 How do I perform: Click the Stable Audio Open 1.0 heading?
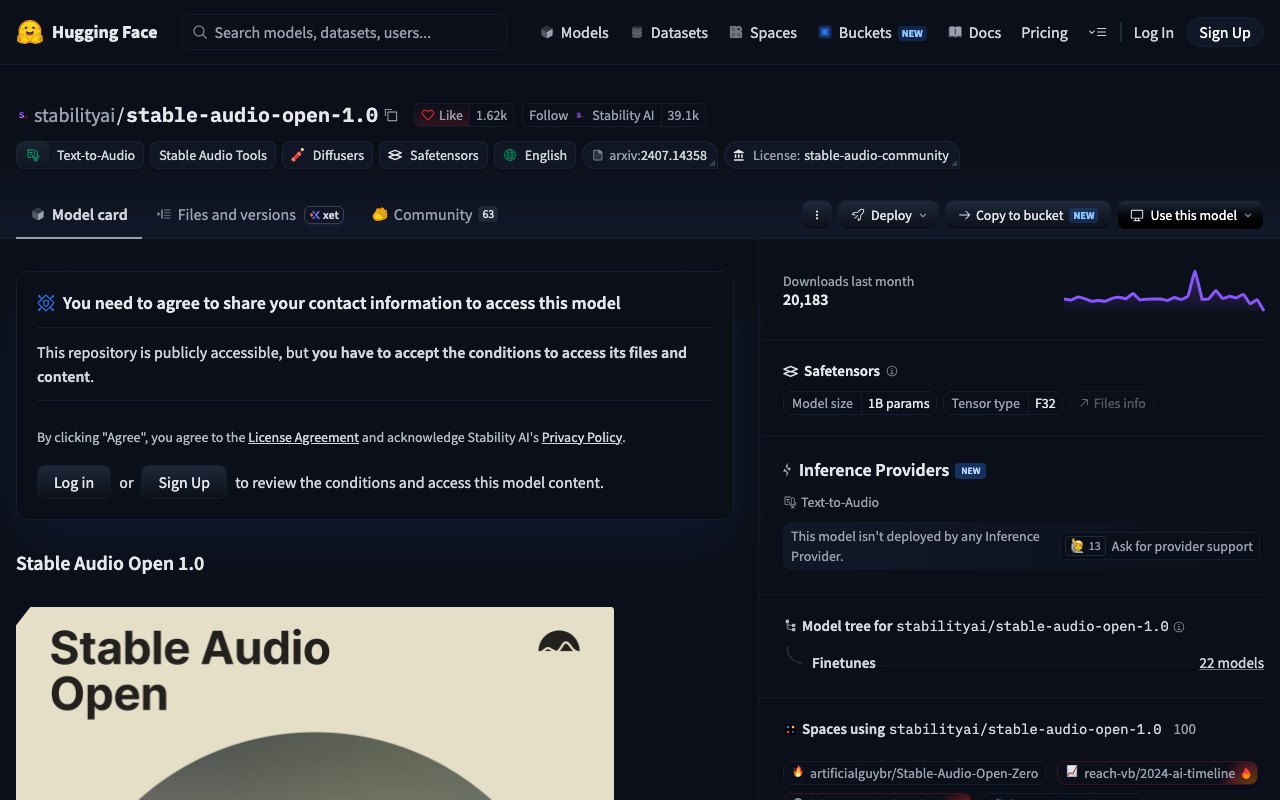tap(110, 563)
